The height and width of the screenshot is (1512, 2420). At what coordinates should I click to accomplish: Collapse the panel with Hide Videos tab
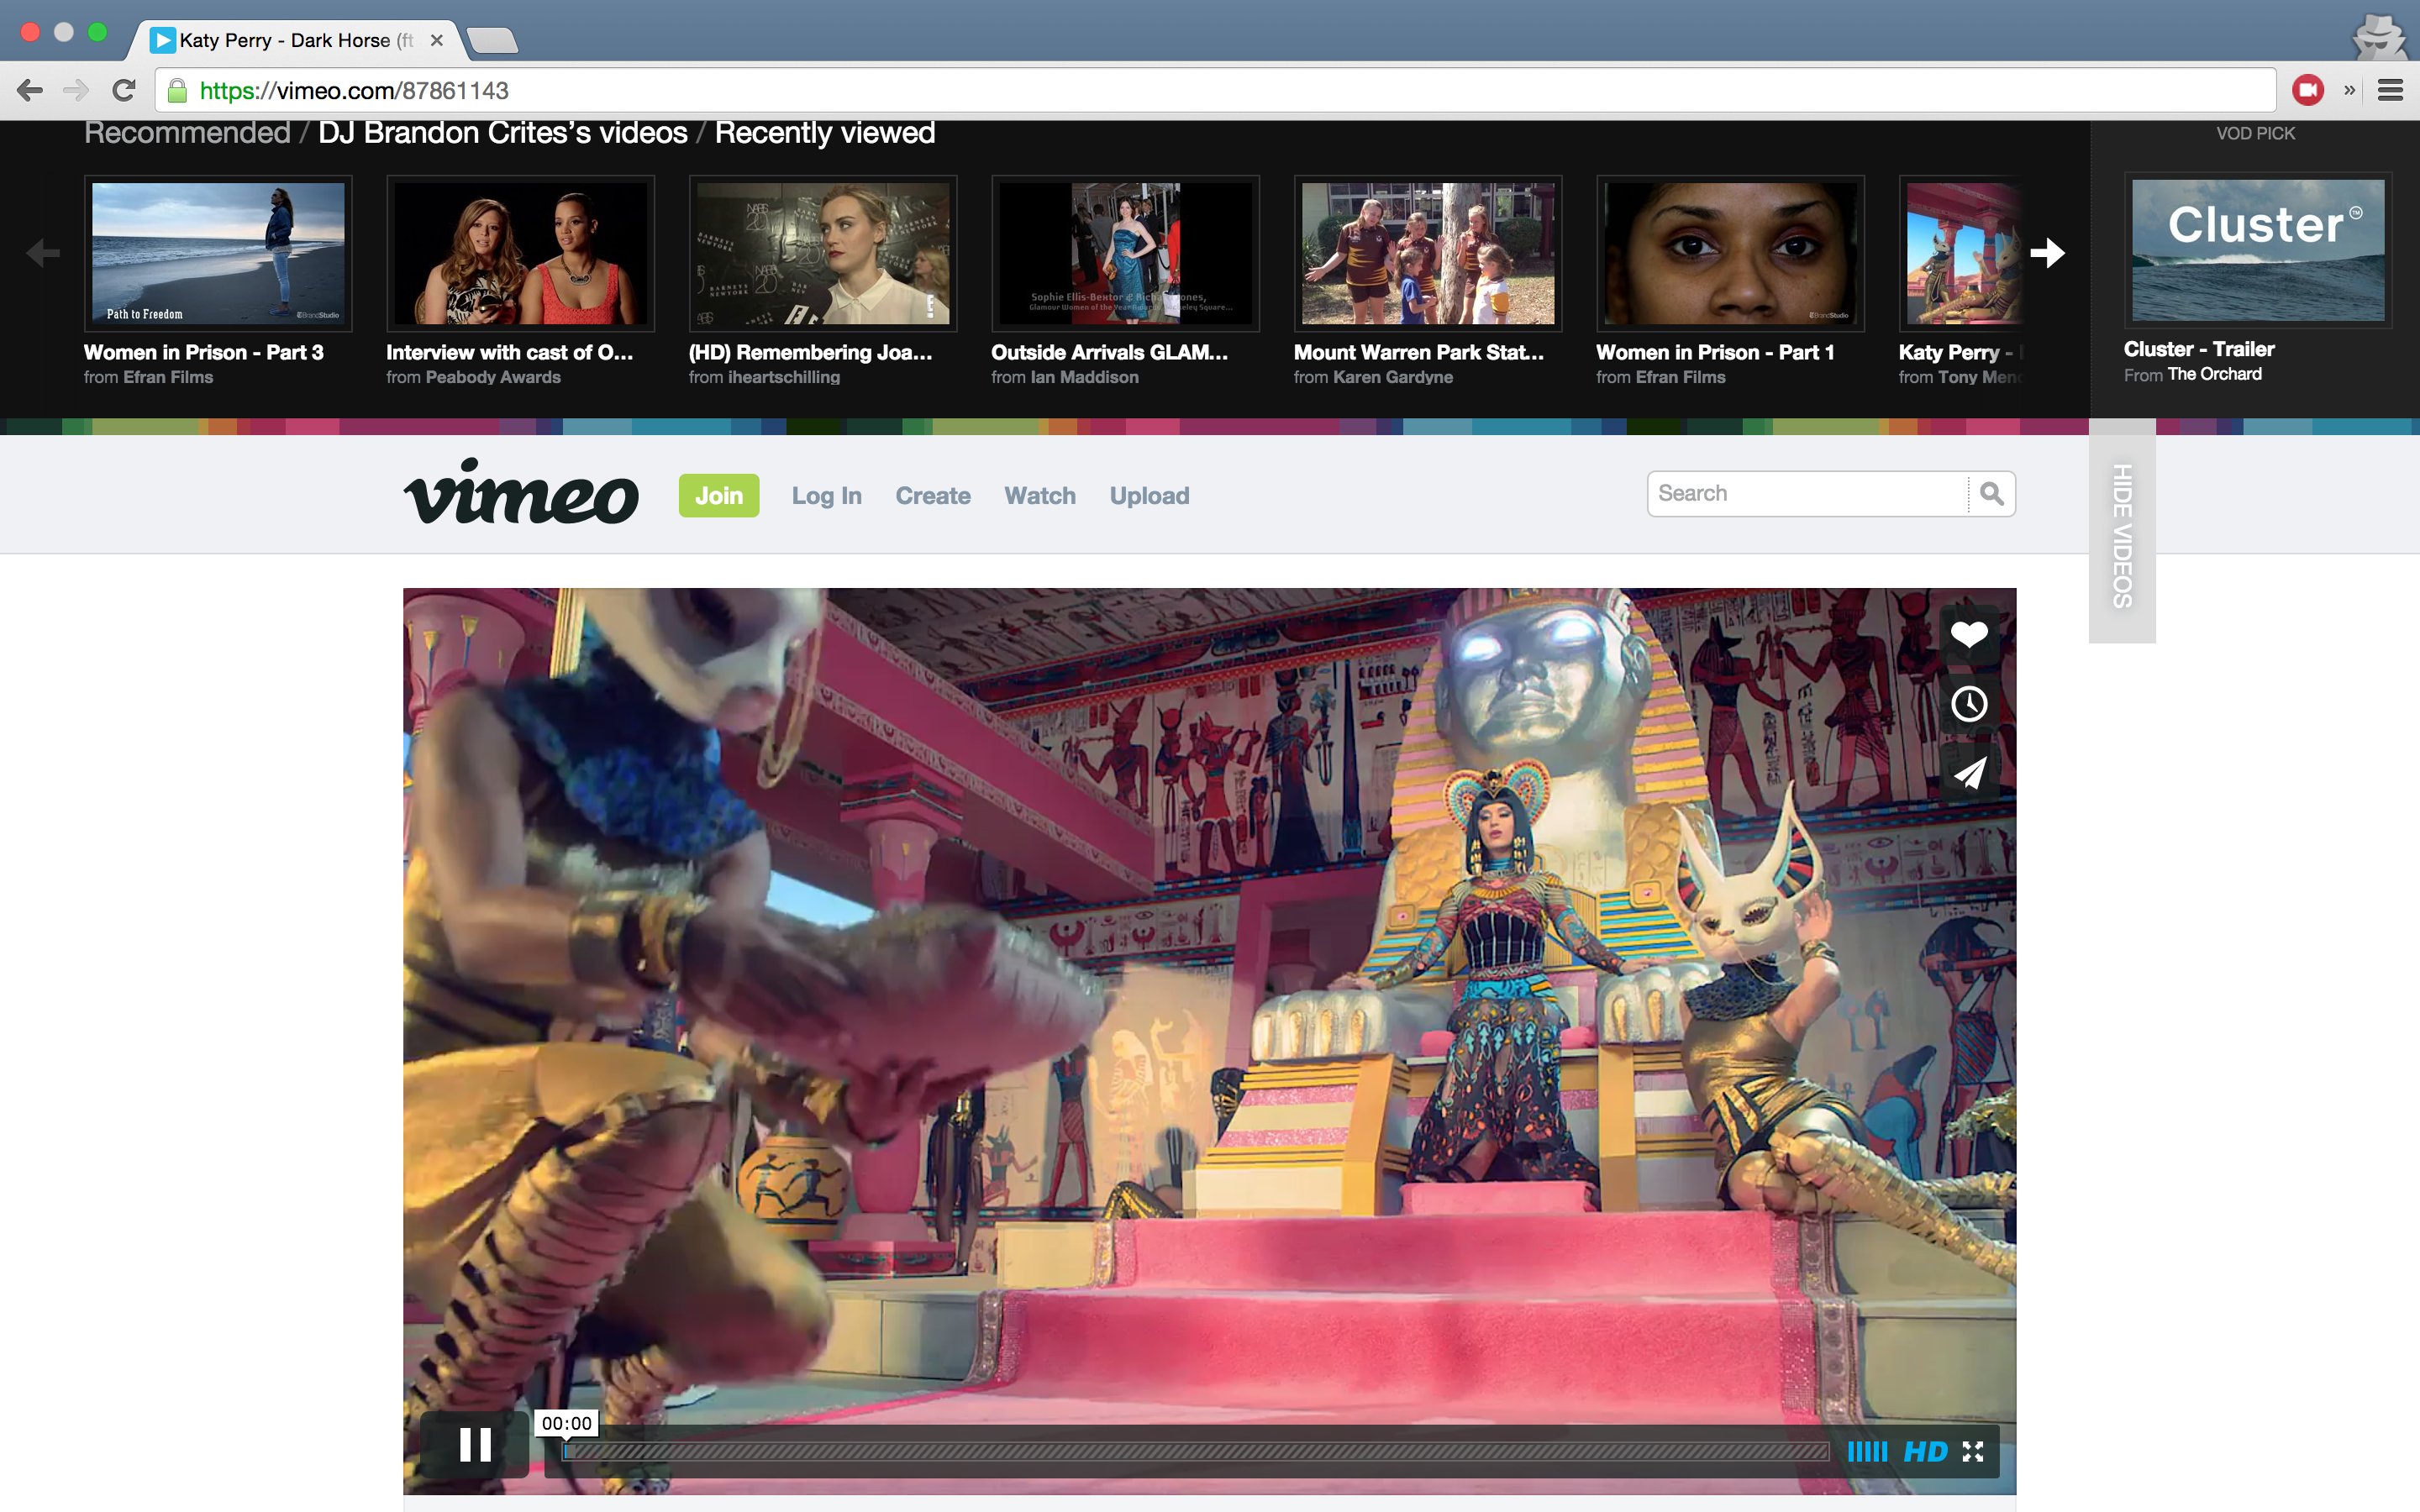pos(2121,535)
